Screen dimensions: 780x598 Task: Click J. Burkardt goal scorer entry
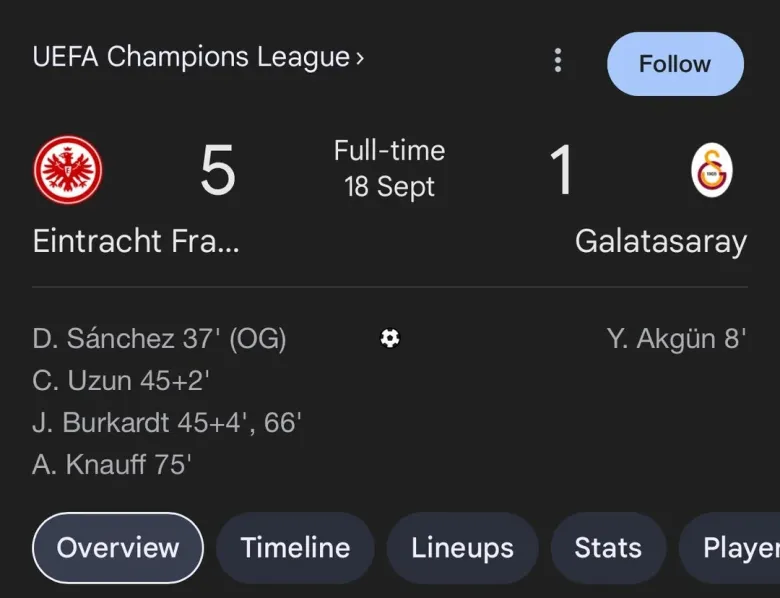pyautogui.click(x=167, y=423)
